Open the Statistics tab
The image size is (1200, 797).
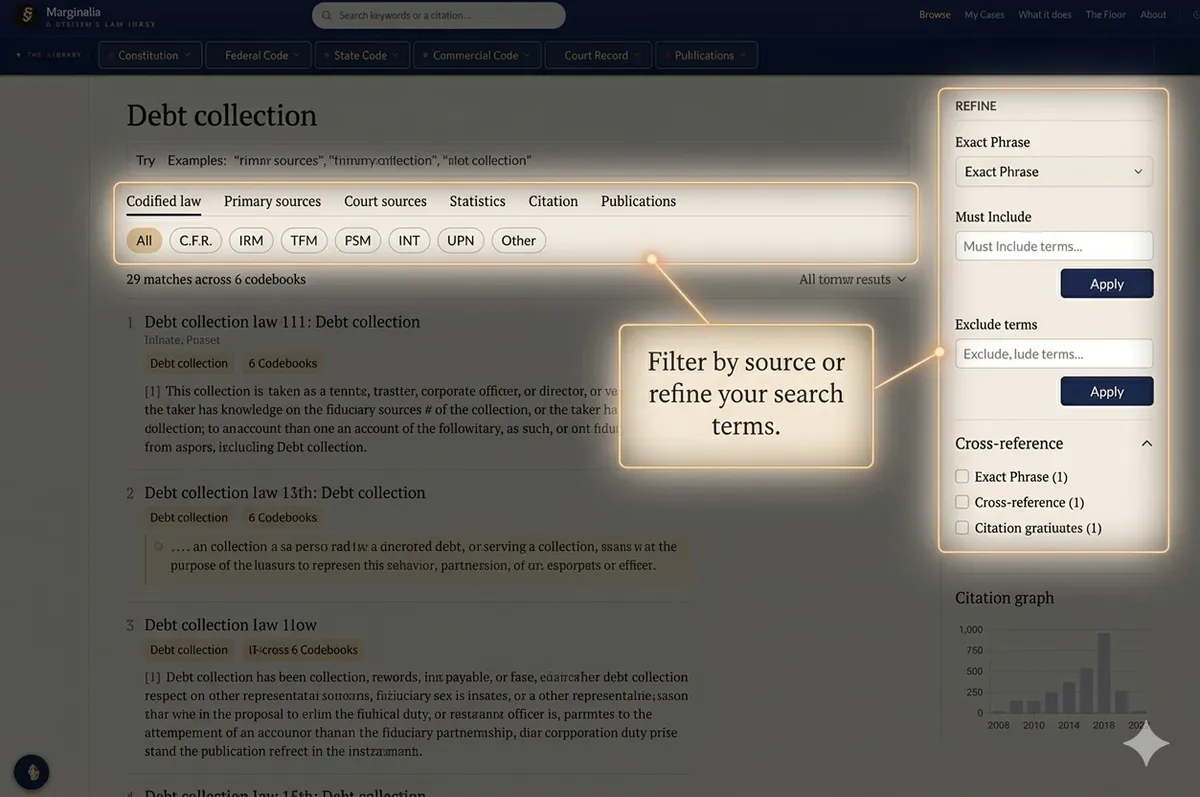pyautogui.click(x=477, y=201)
